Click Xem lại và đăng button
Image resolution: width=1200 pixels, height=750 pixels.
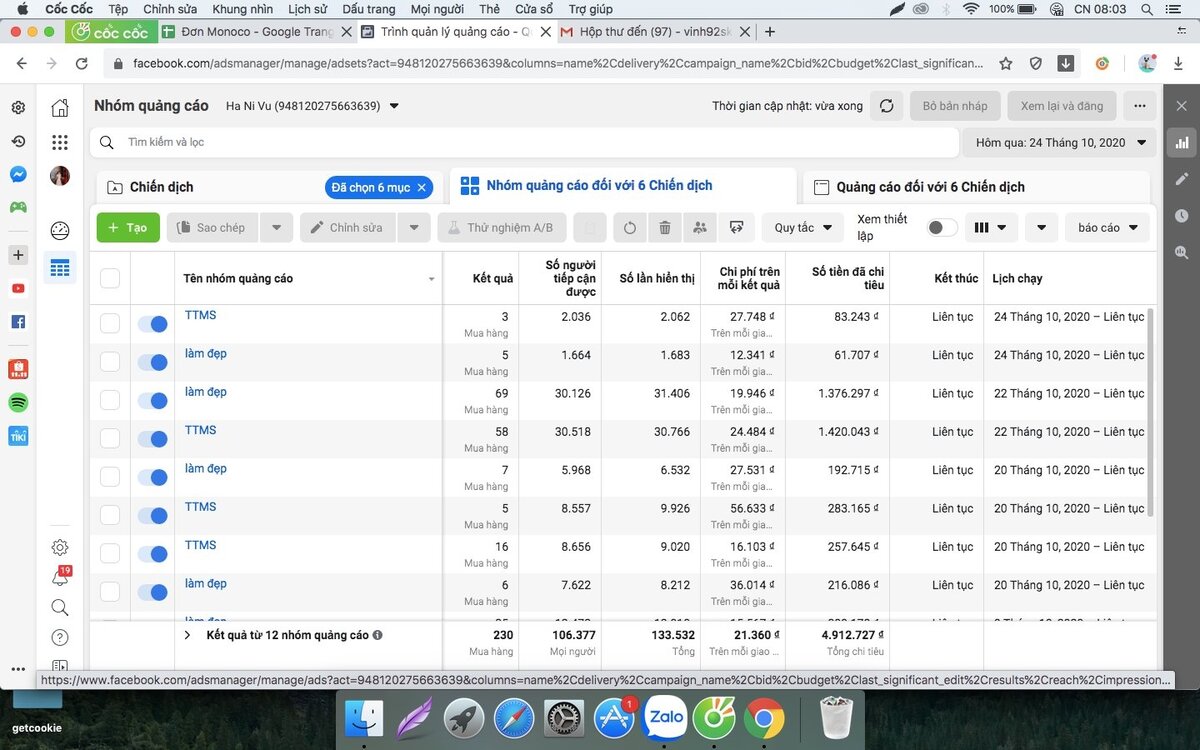tap(1062, 106)
